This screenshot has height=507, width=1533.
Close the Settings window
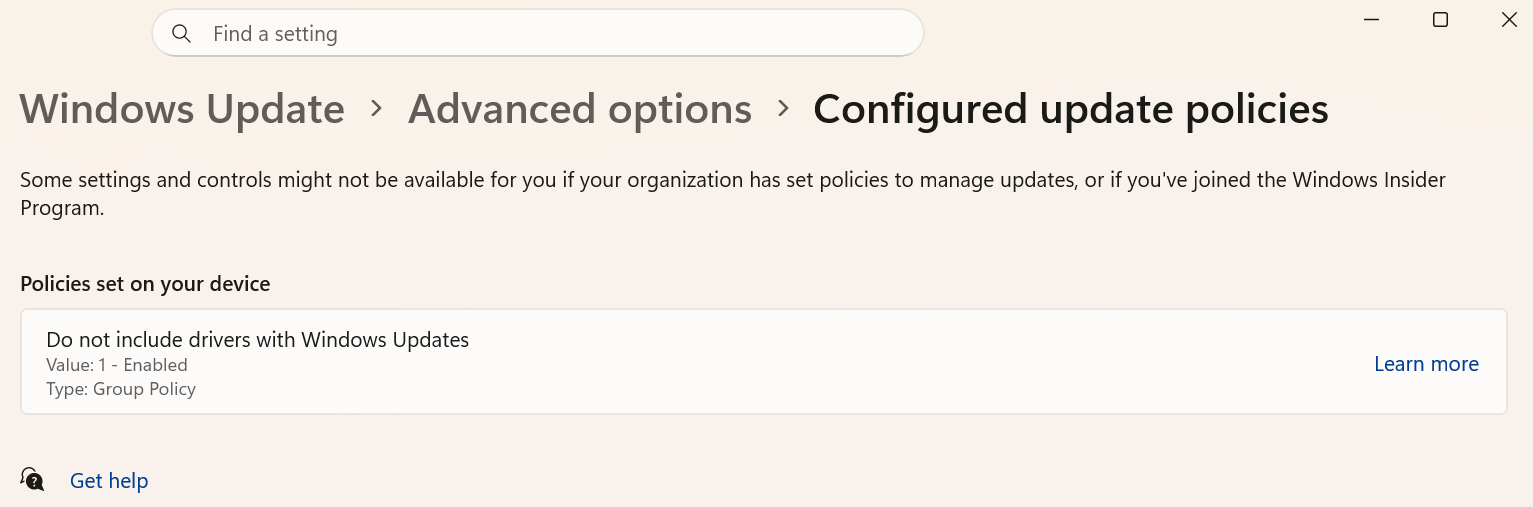[1508, 19]
